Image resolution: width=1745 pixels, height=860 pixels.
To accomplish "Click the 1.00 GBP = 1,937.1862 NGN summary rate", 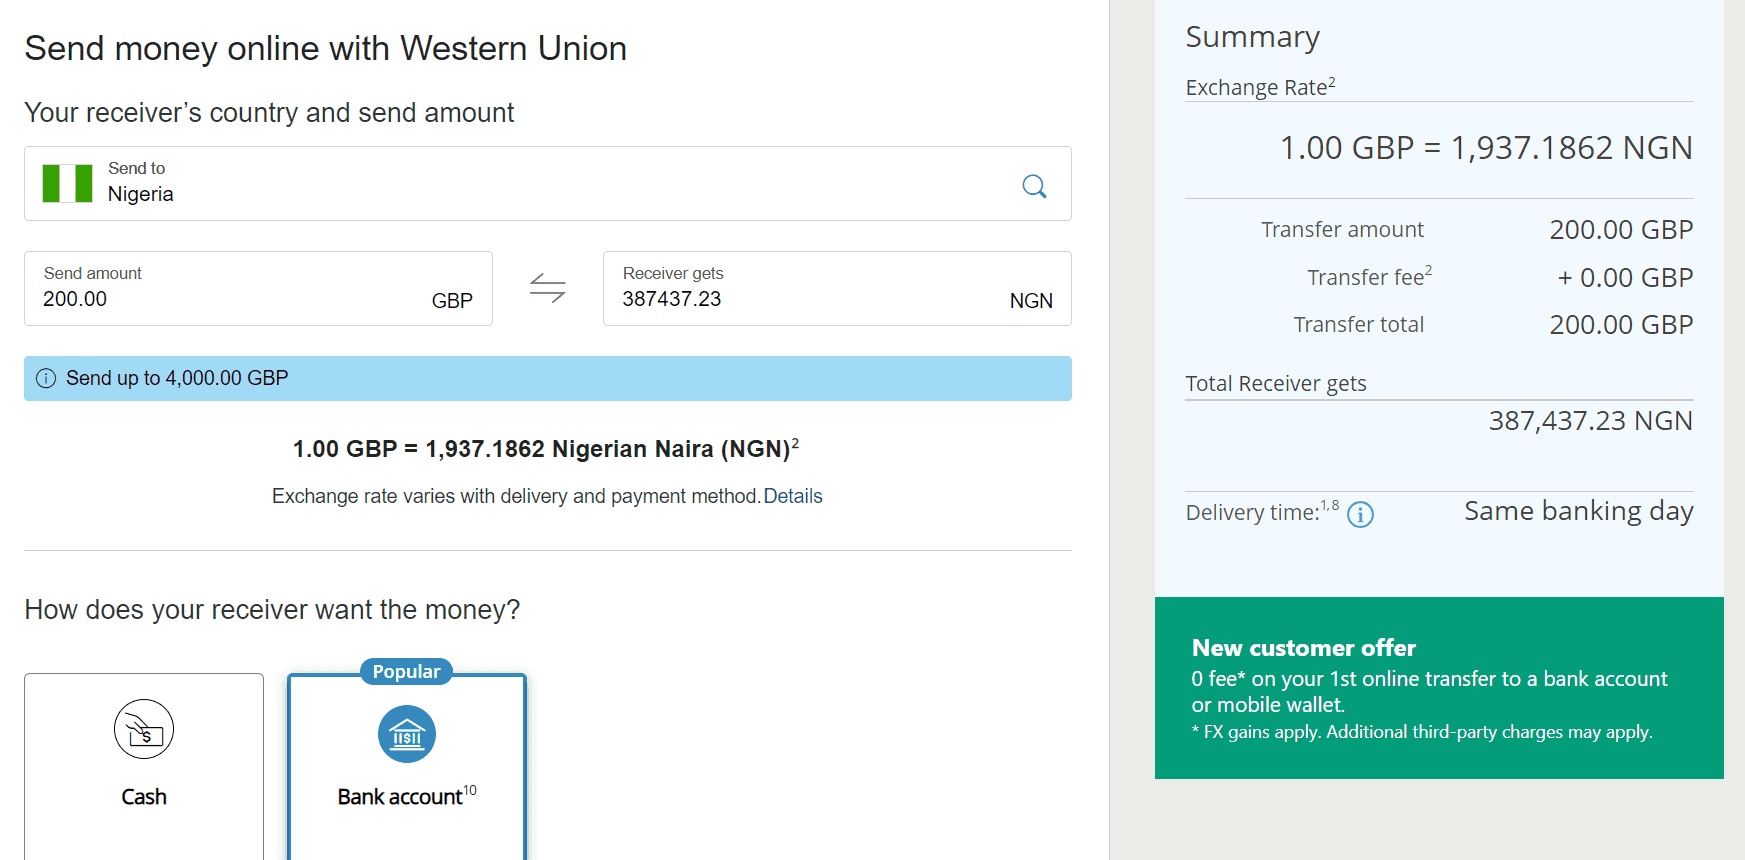I will 1486,148.
